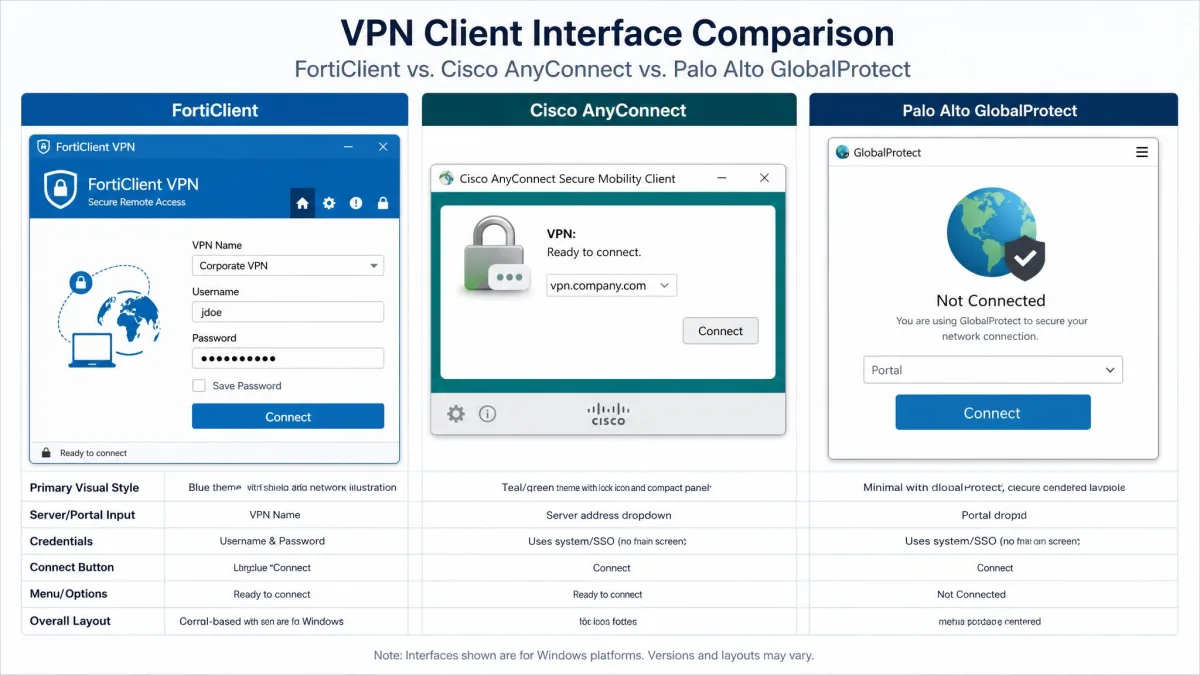The height and width of the screenshot is (675, 1200).
Task: Click the Cisco AnyConnect info icon
Action: click(487, 413)
